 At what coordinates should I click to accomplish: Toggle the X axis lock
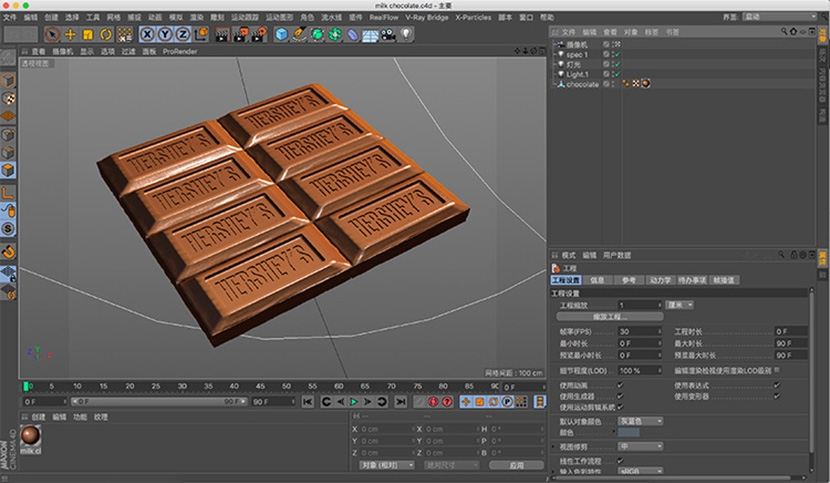tap(148, 34)
